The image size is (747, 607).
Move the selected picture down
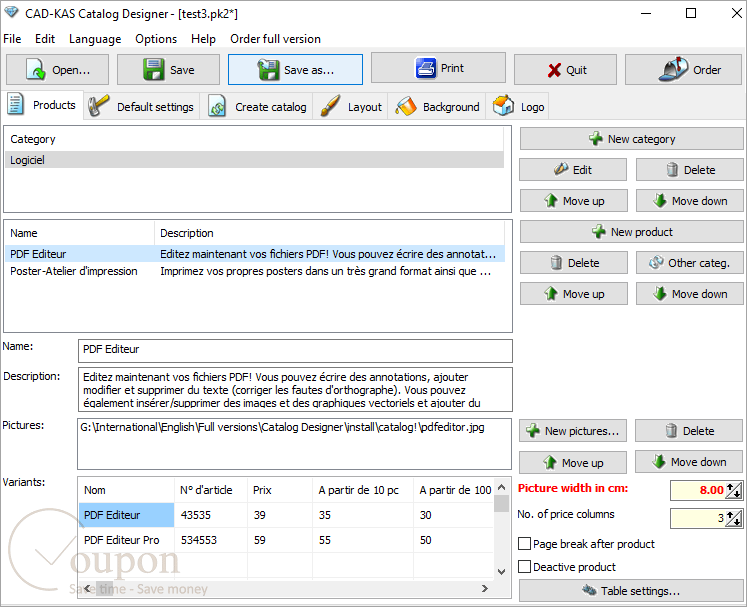[688, 462]
